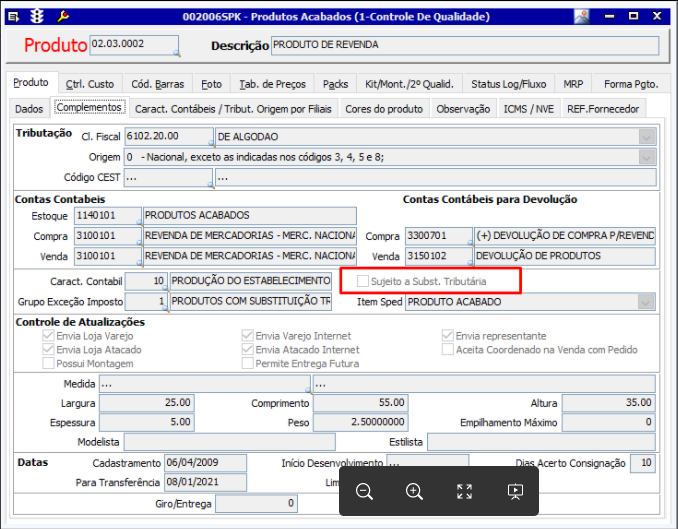Click the Largura input field
This screenshot has height=529, width=678.
[x=147, y=403]
